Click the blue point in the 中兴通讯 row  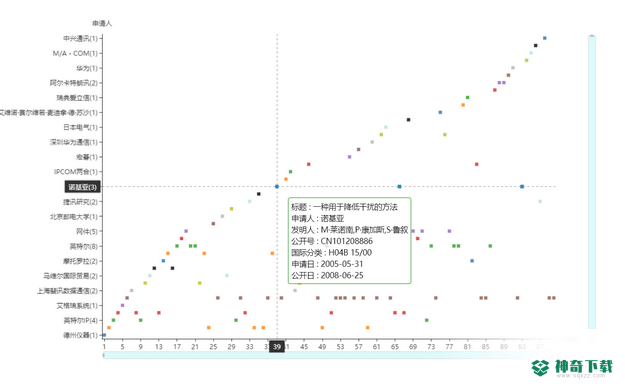(x=544, y=38)
